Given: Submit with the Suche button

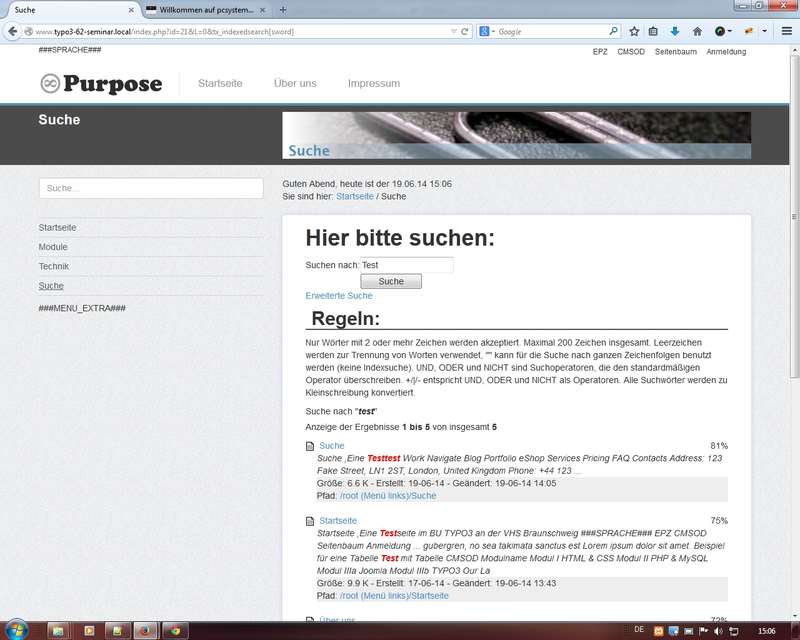Looking at the screenshot, I should coord(391,281).
